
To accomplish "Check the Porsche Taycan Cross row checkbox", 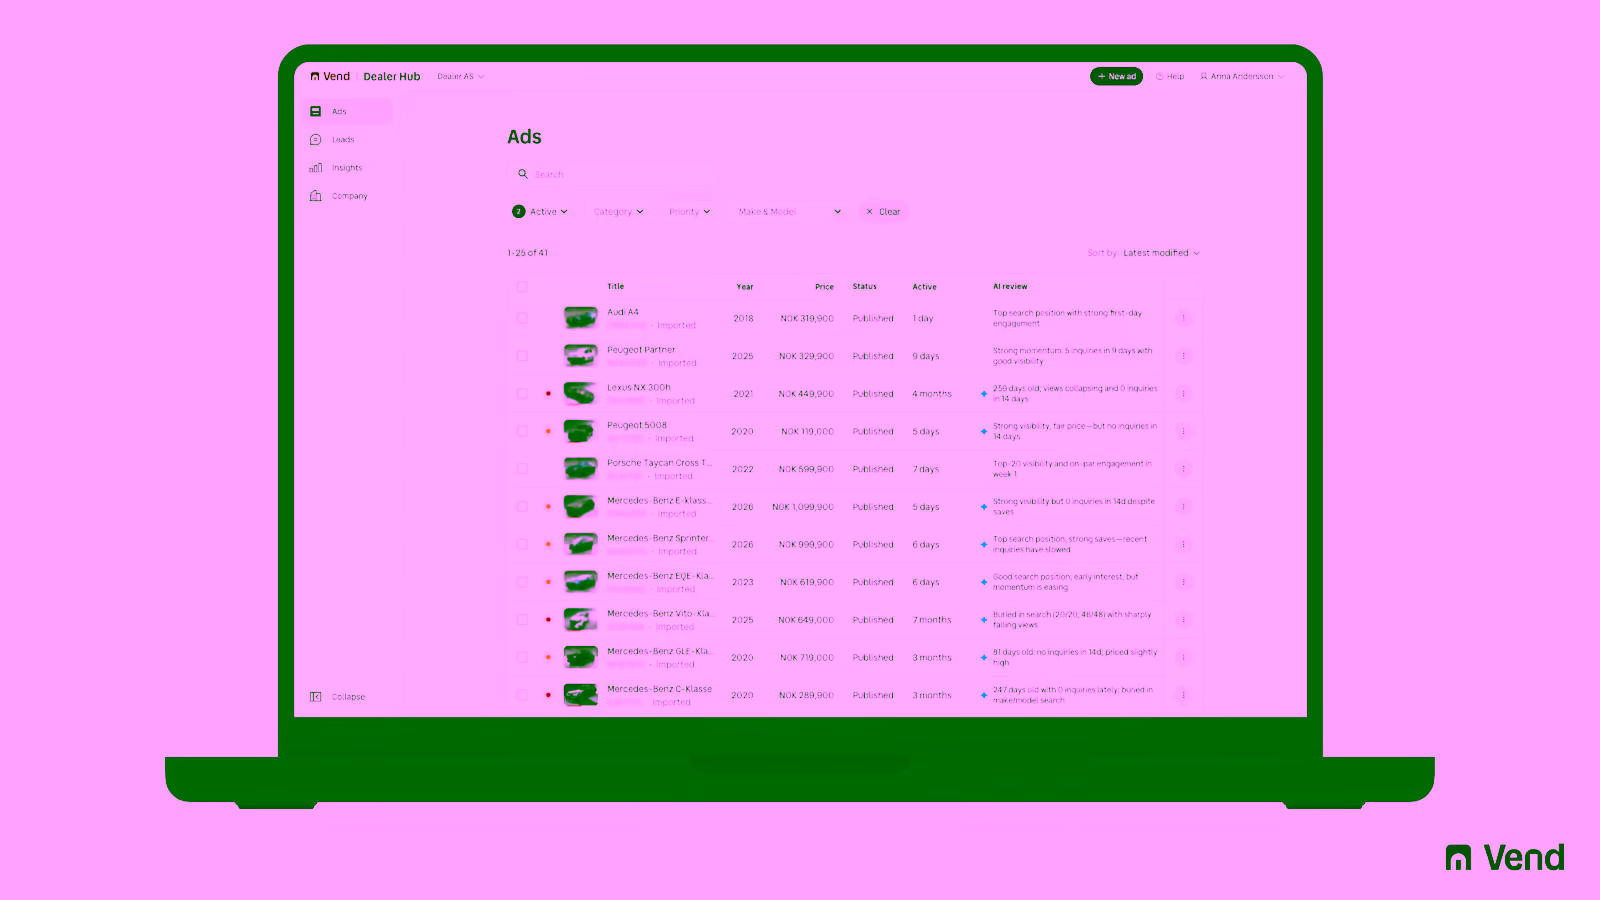I will tap(522, 469).
